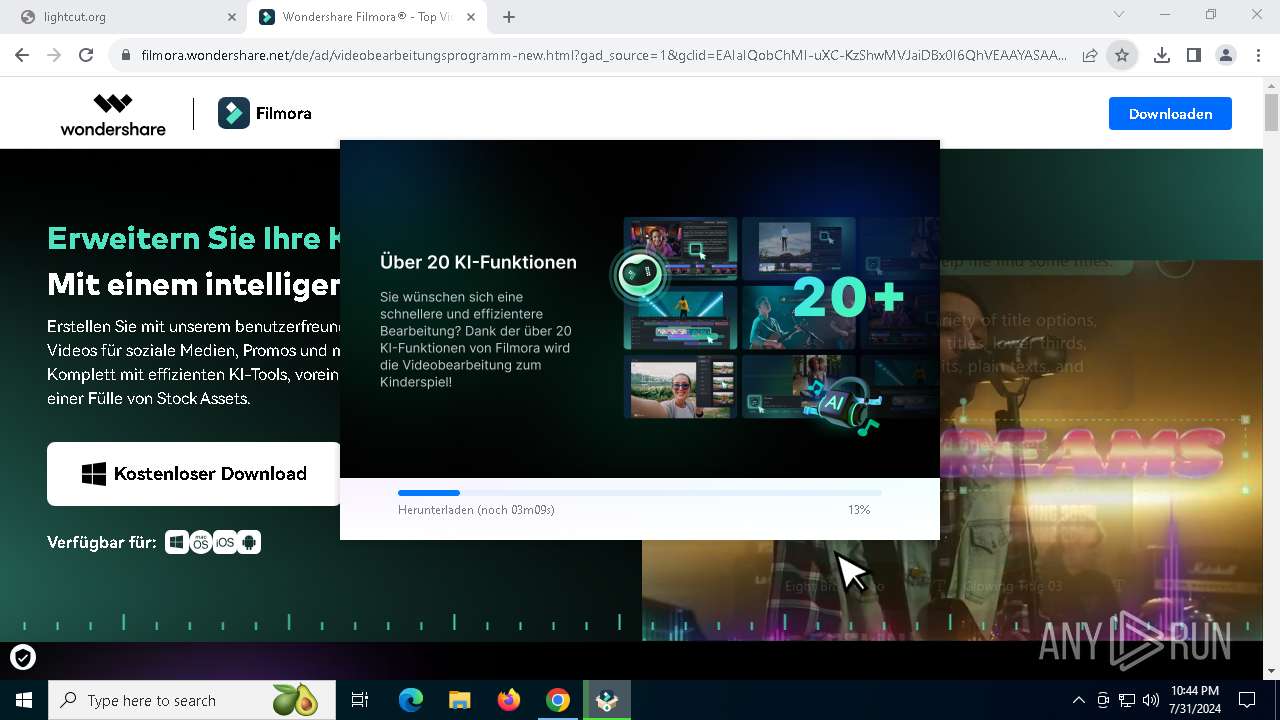Select the iOS platform icon

click(225, 542)
